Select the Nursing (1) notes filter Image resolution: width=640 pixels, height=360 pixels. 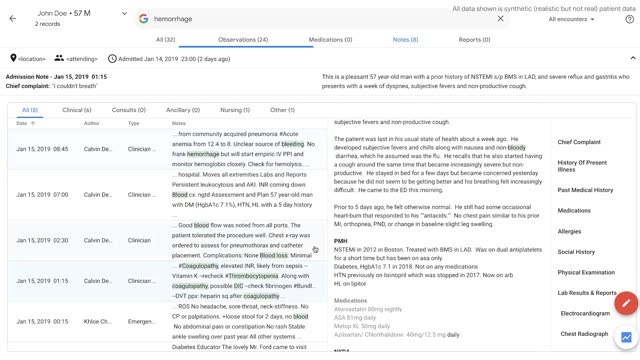click(235, 110)
